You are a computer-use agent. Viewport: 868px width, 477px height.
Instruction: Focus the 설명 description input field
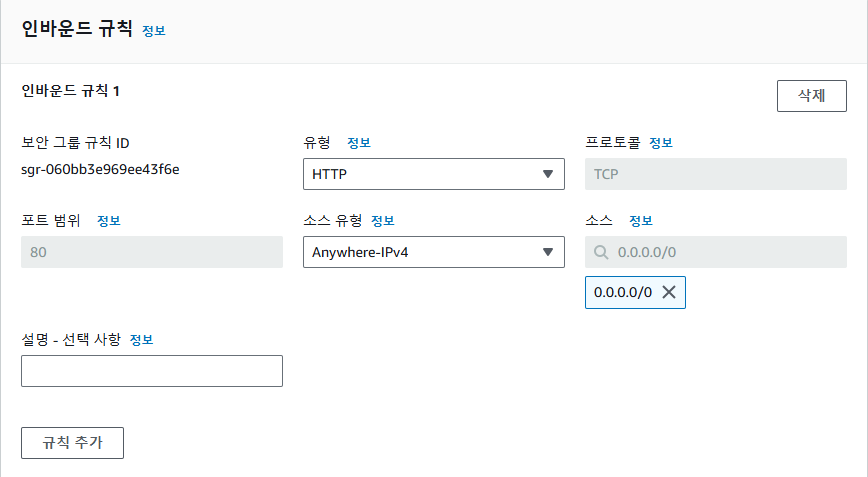tap(152, 371)
